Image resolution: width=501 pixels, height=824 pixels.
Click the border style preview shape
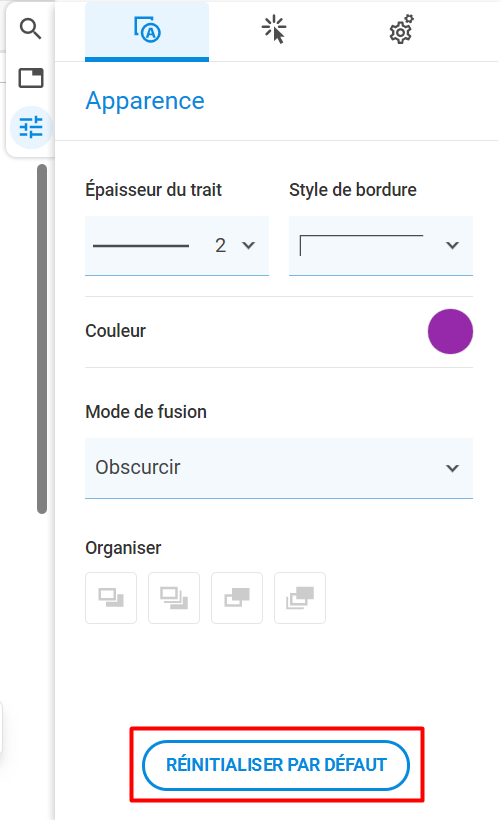tap(361, 245)
